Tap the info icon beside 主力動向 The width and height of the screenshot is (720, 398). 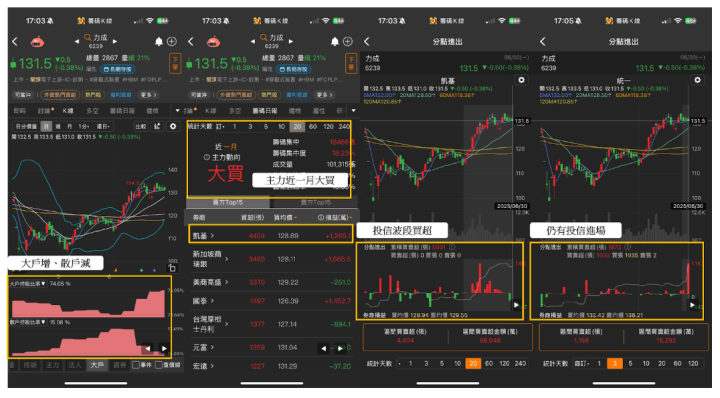207,157
